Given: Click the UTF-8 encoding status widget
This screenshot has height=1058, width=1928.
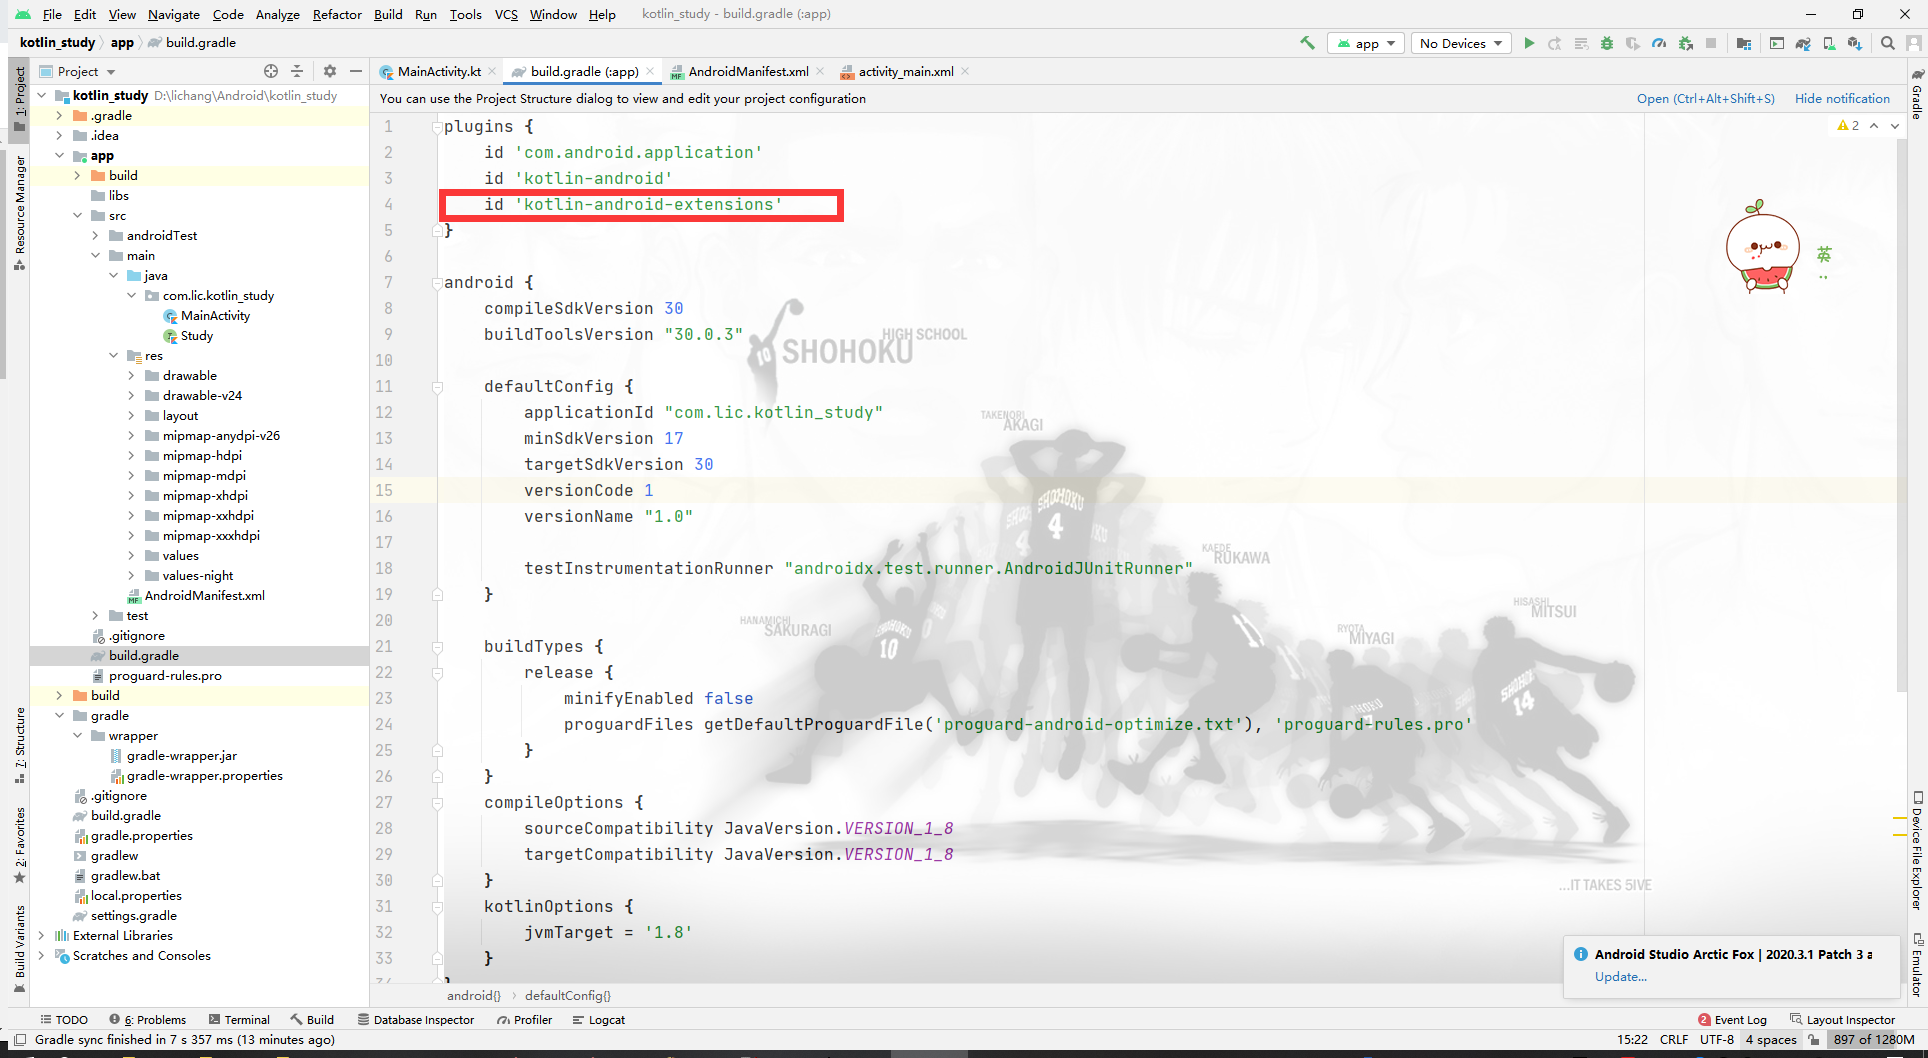Looking at the screenshot, I should pyautogui.click(x=1717, y=1040).
